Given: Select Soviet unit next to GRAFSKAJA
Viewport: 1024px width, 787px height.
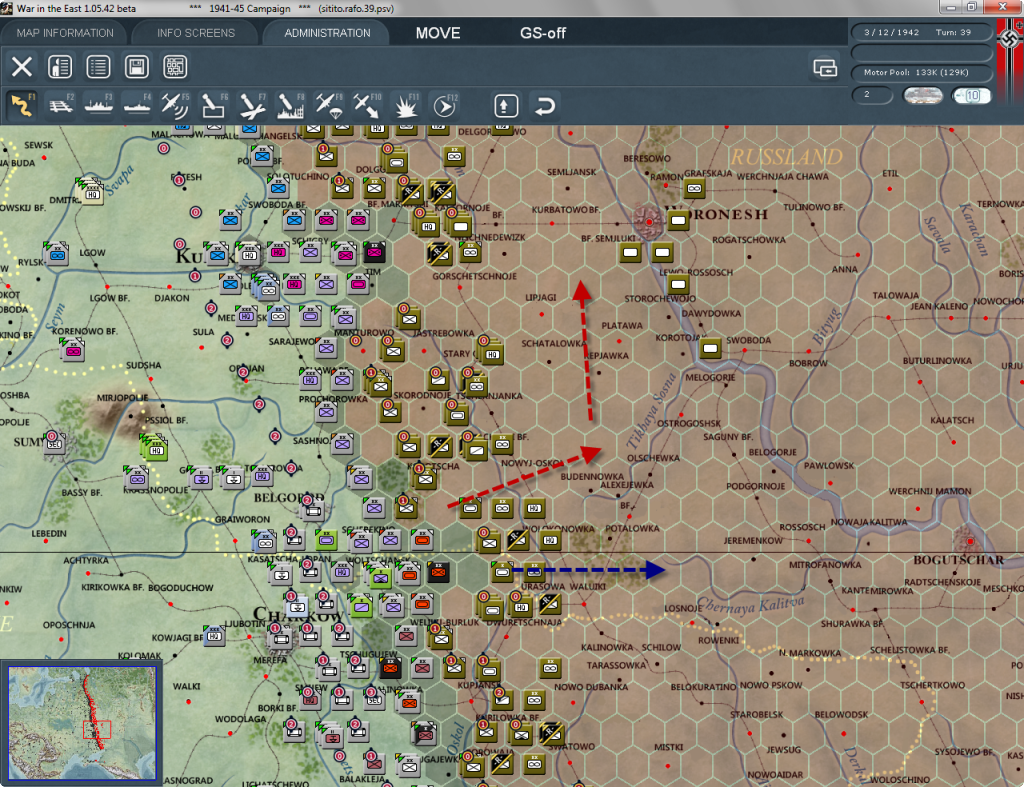Looking at the screenshot, I should 694,189.
